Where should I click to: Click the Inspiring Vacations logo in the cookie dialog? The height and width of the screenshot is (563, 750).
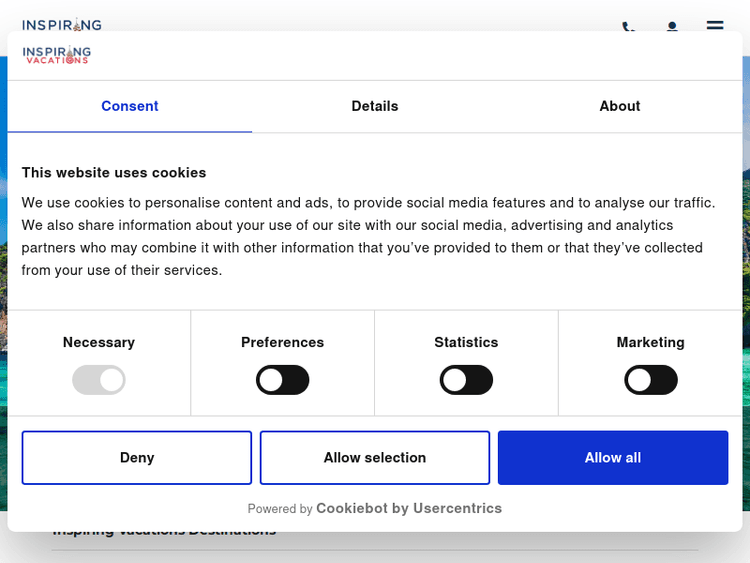(x=57, y=55)
